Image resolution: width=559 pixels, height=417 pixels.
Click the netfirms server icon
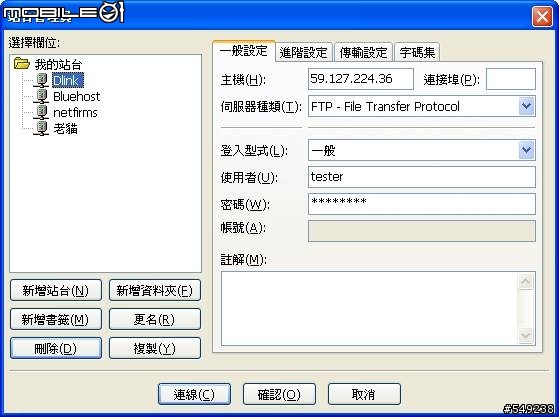(x=41, y=113)
